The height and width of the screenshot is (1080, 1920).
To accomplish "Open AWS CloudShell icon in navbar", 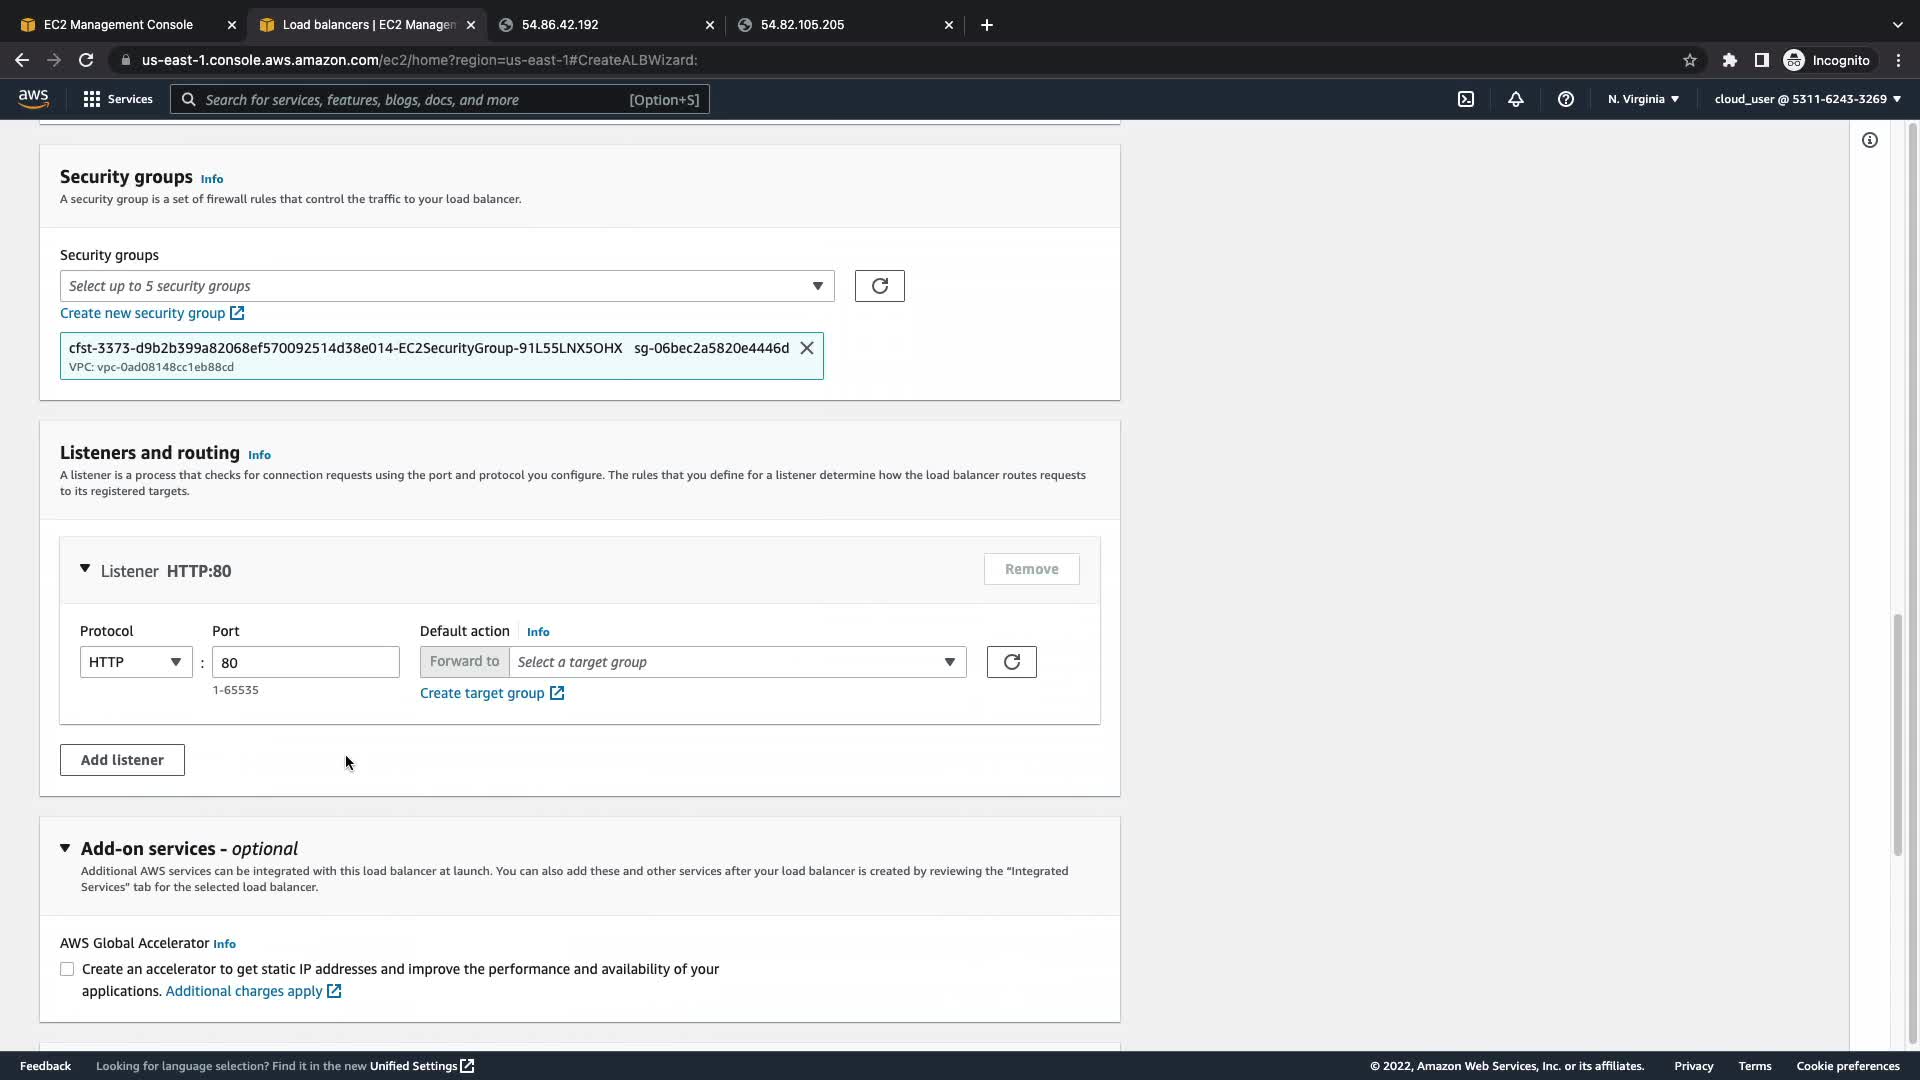I will [1466, 99].
